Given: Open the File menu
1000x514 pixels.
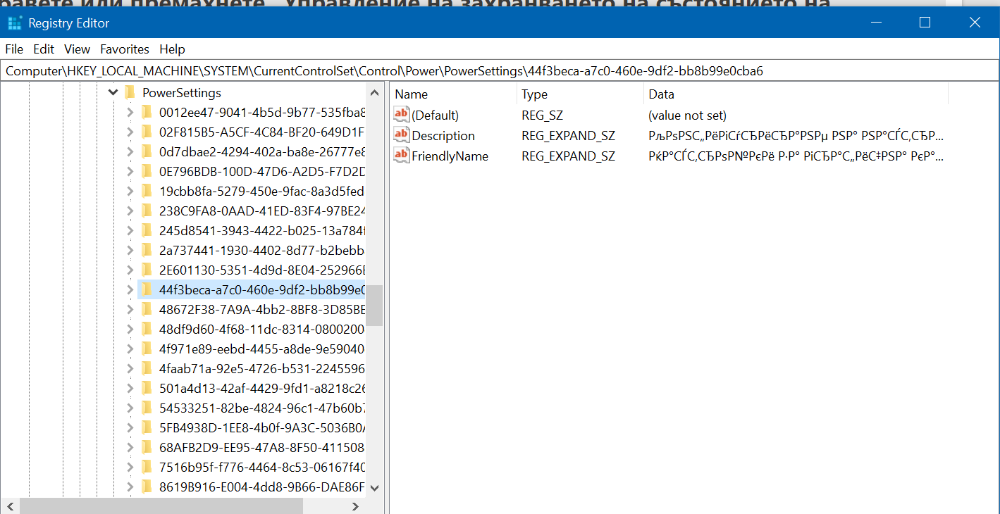Looking at the screenshot, I should point(13,49).
